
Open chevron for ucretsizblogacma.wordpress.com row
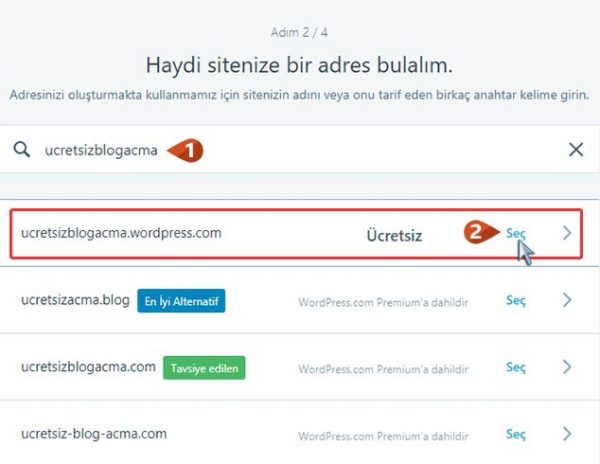(x=567, y=233)
